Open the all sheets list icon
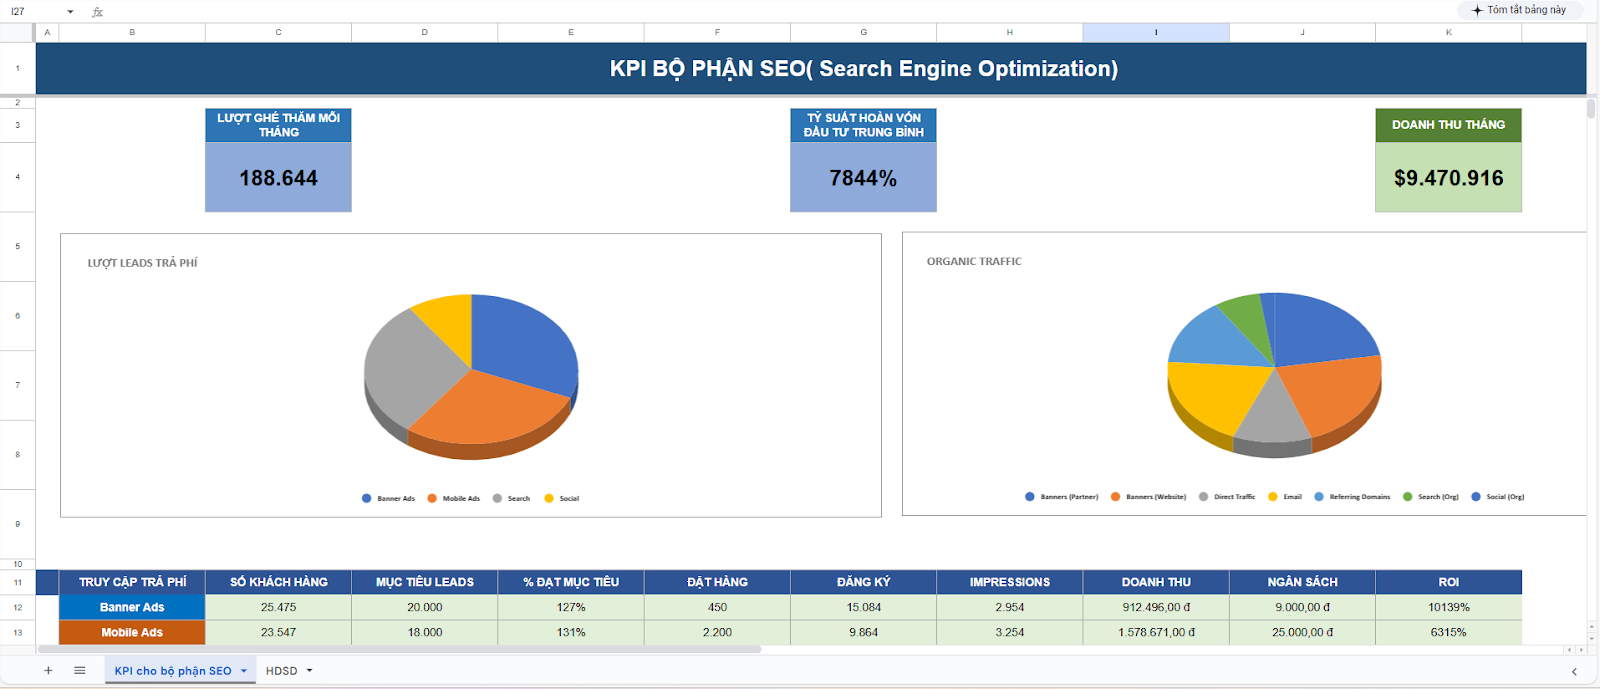 click(x=80, y=670)
